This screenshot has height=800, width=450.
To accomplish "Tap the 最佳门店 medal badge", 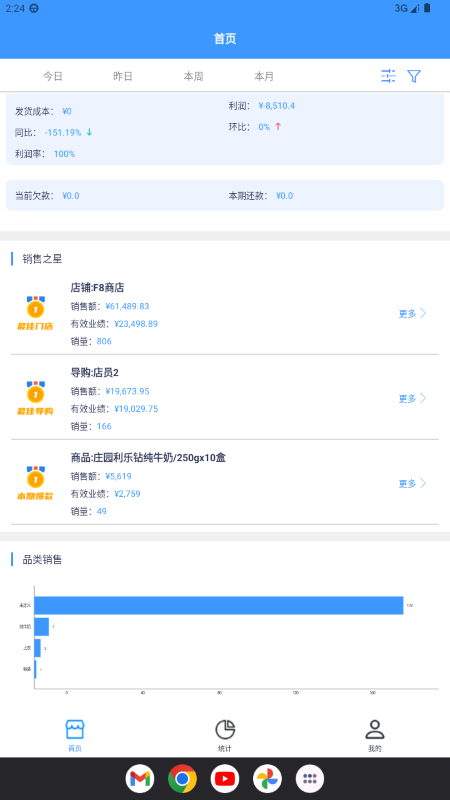I will coord(35,313).
